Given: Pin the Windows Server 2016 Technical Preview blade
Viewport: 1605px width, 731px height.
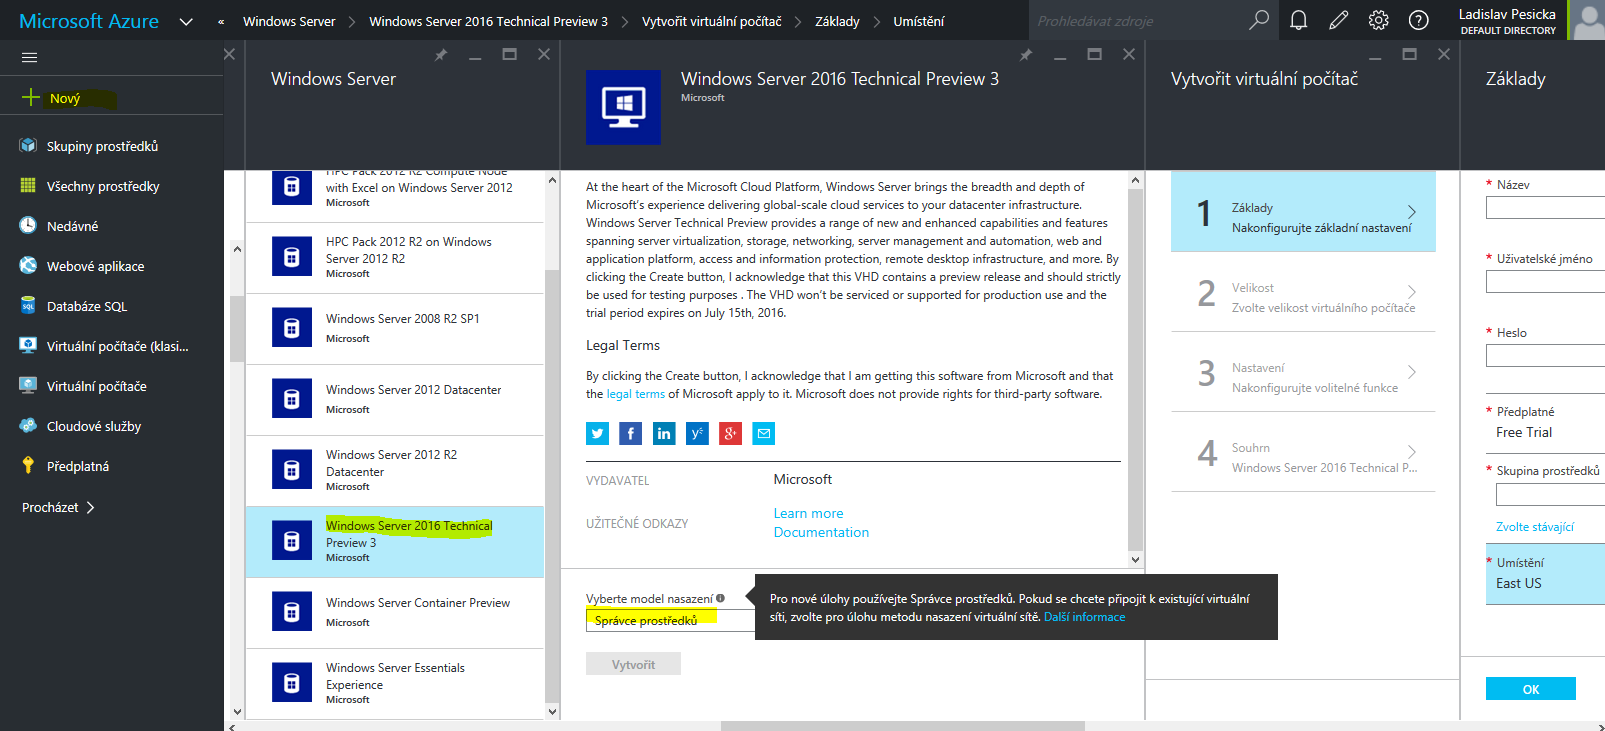Looking at the screenshot, I should click(x=1026, y=55).
